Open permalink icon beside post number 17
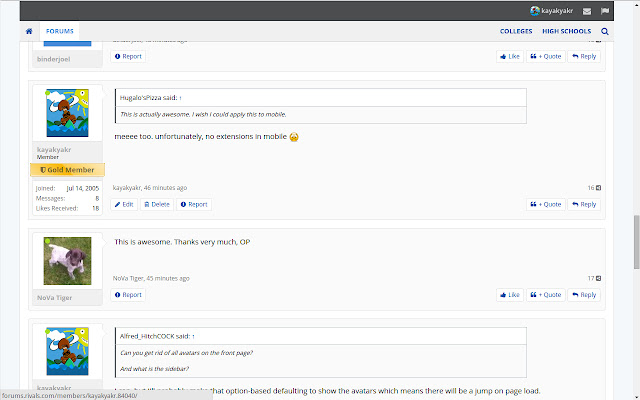Viewport: 640px width, 400px height. [x=598, y=278]
